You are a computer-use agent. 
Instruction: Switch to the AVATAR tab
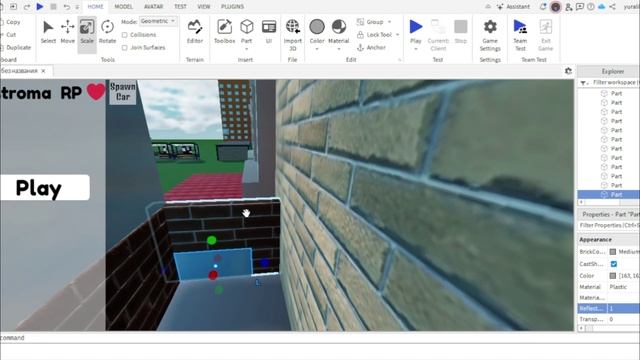coord(153,7)
